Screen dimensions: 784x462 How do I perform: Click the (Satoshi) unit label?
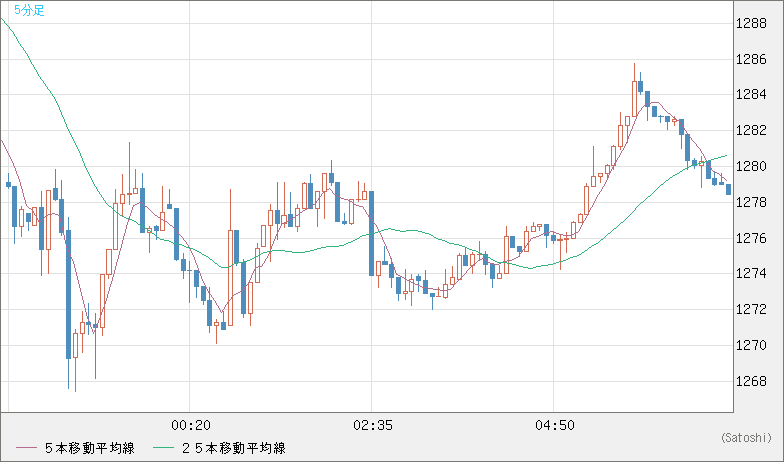pyautogui.click(x=746, y=438)
